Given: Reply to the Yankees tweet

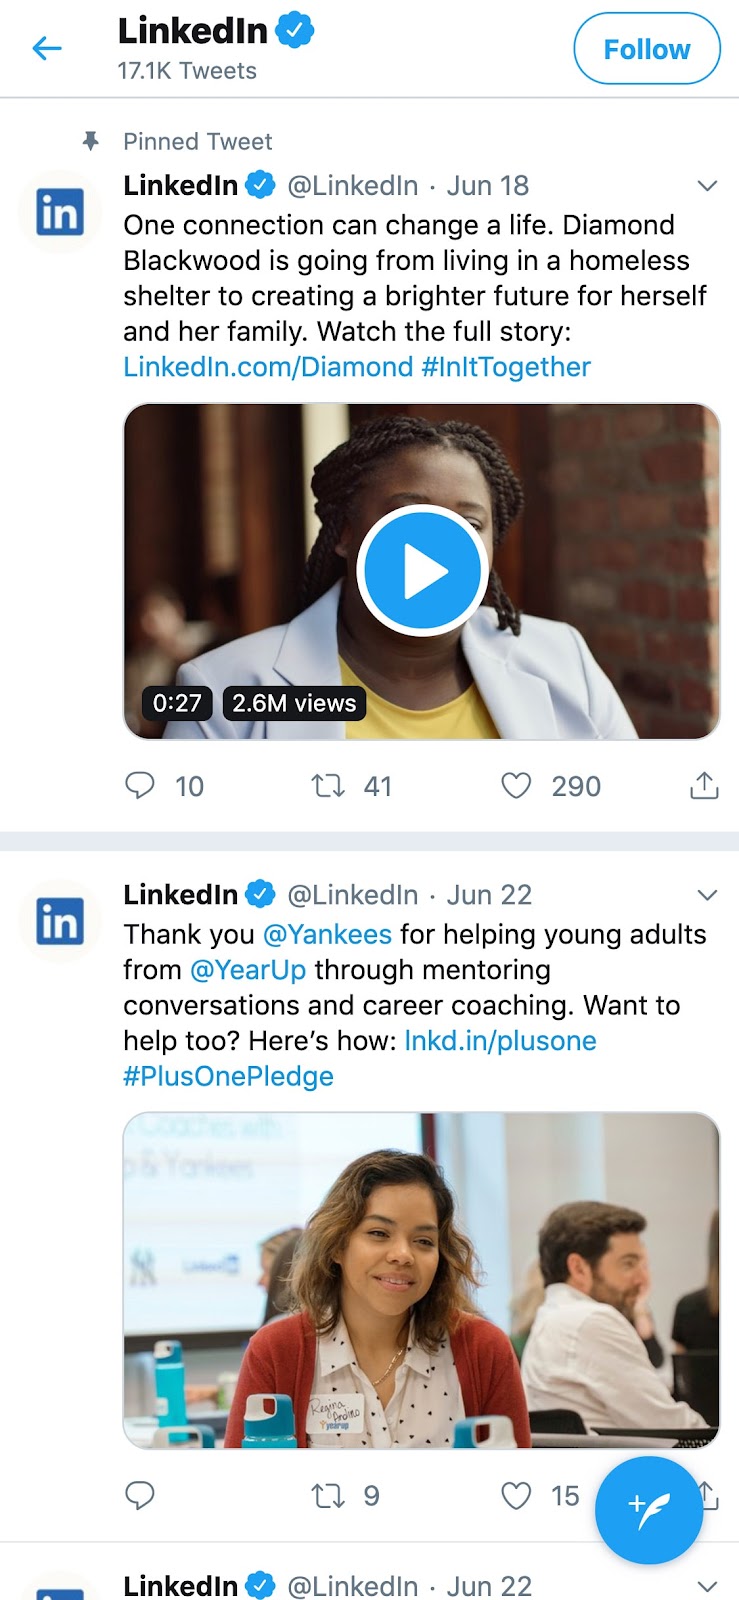Looking at the screenshot, I should click(x=140, y=1495).
